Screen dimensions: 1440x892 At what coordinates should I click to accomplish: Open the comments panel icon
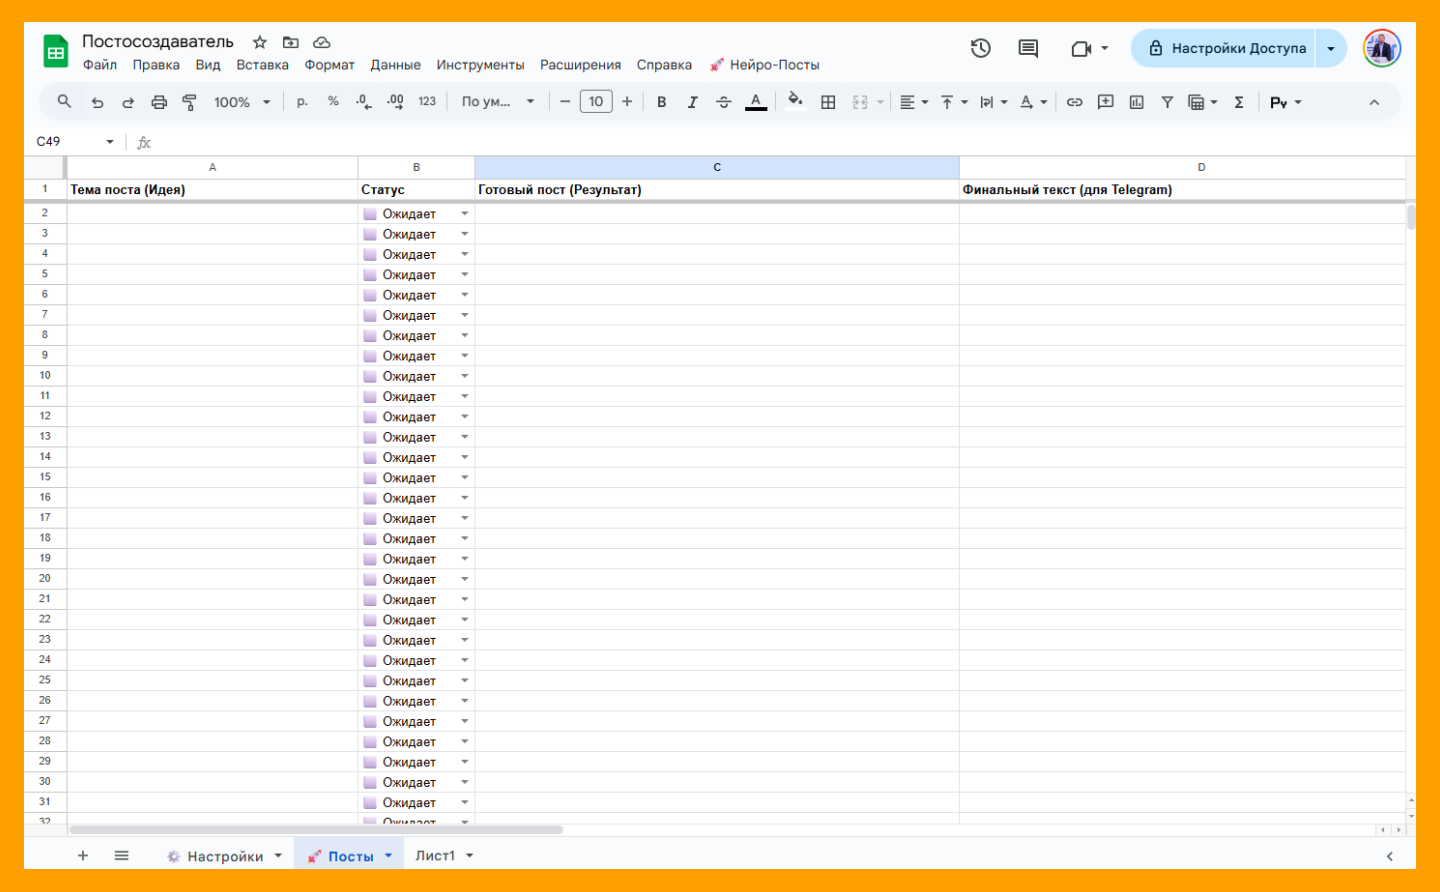click(x=1027, y=48)
